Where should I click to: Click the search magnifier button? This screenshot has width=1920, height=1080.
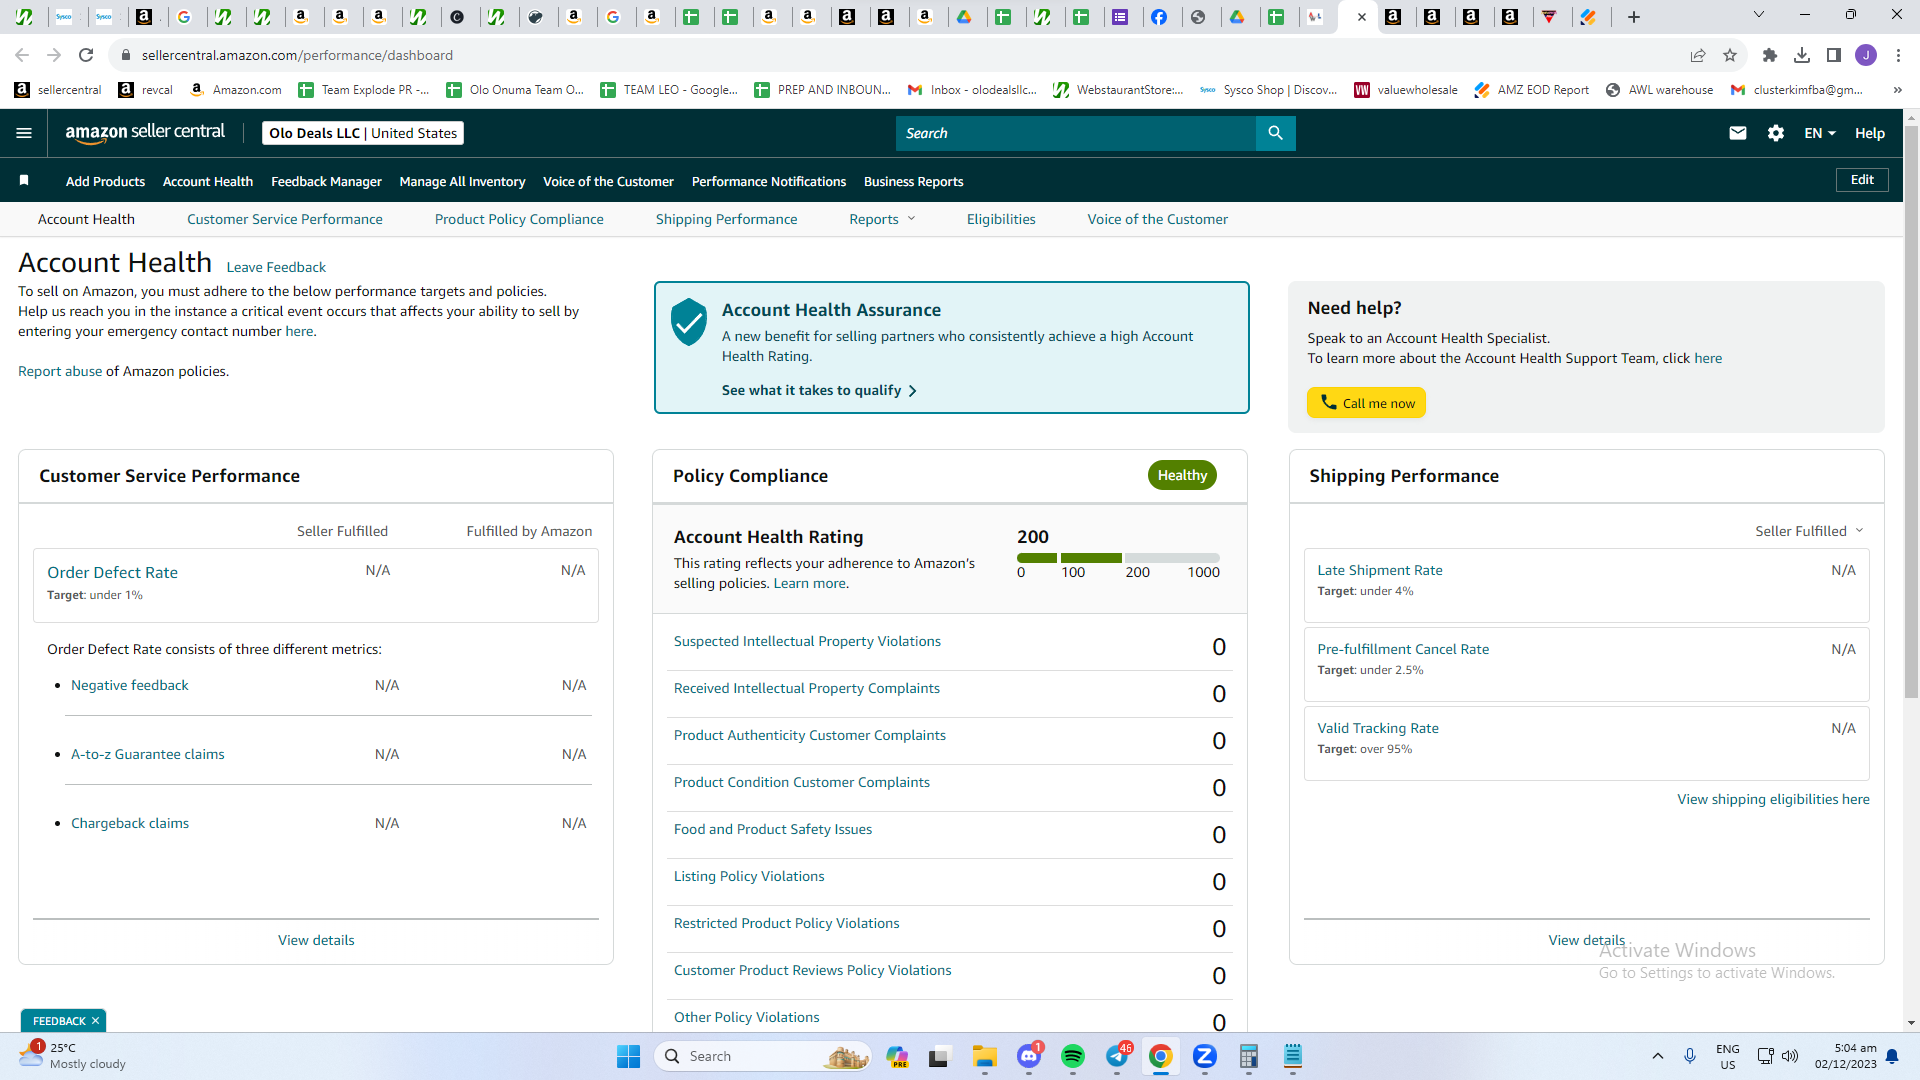click(1275, 133)
